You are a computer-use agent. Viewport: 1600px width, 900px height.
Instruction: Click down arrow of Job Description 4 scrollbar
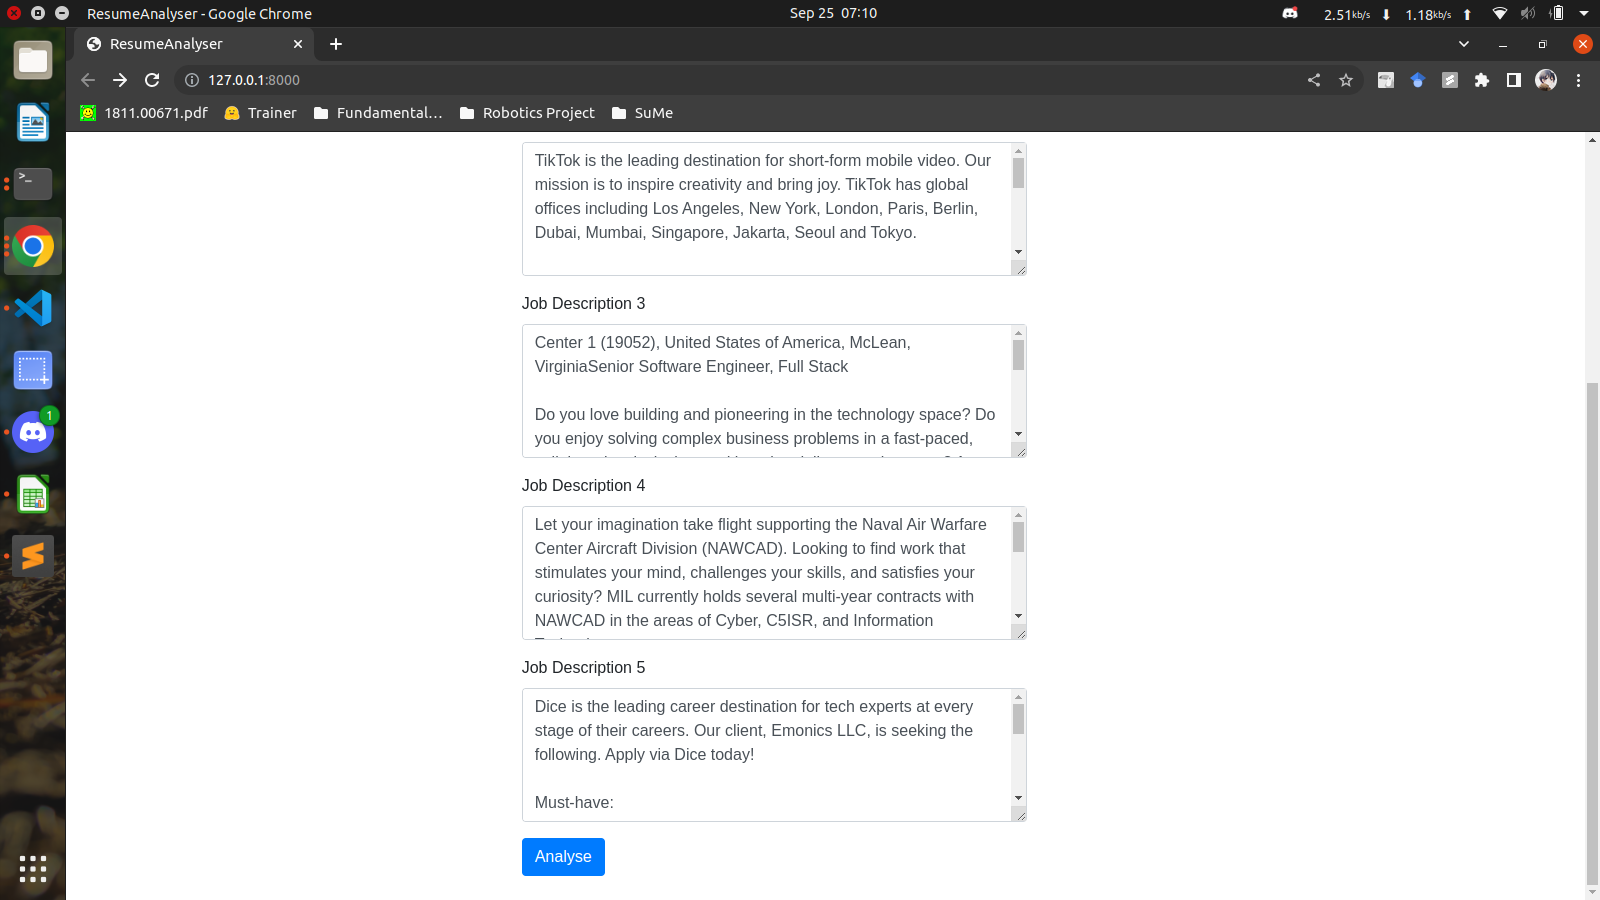click(x=1018, y=616)
